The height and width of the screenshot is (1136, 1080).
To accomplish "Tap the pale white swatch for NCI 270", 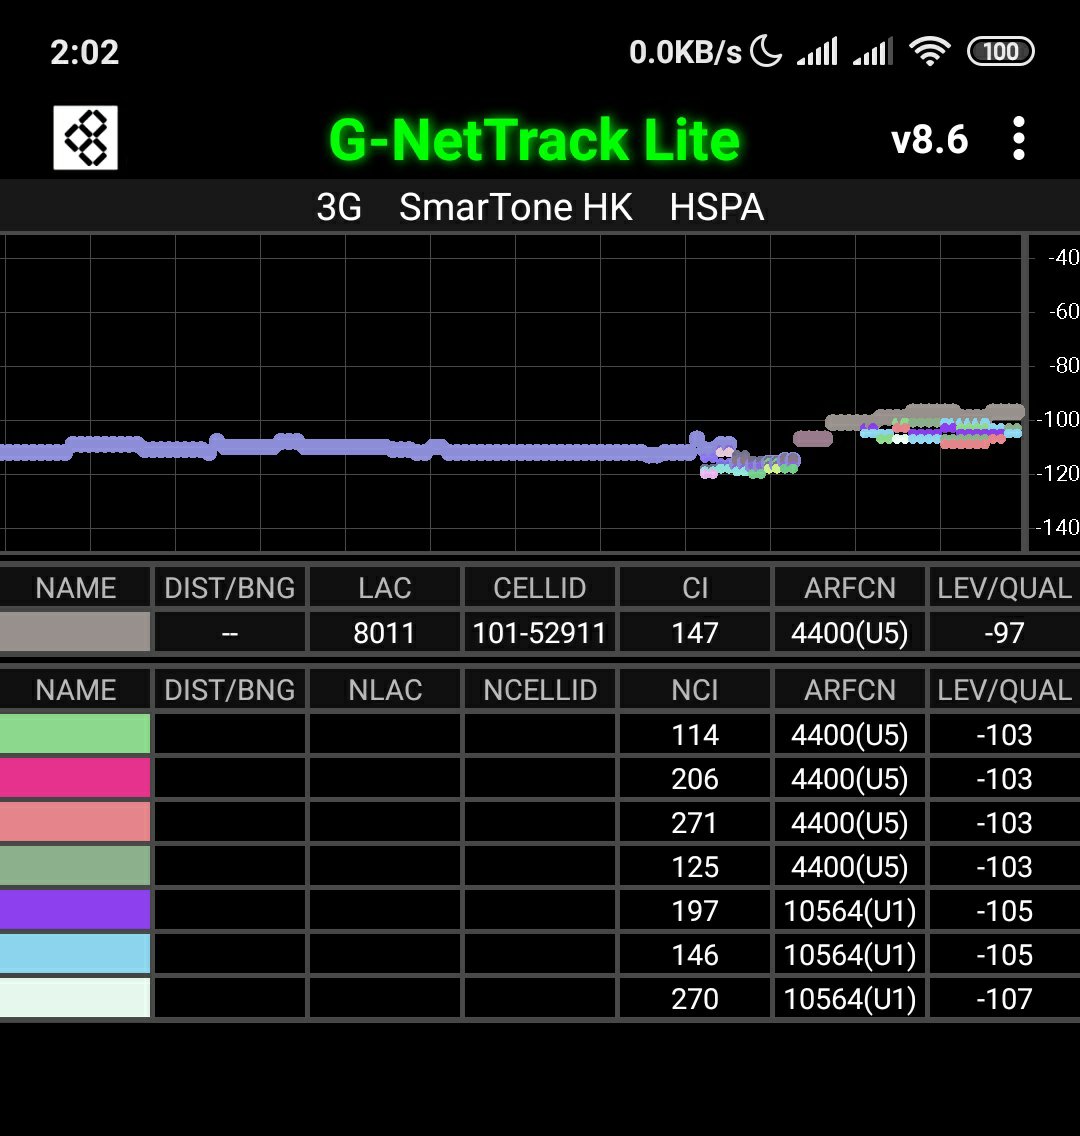I will 75,998.
